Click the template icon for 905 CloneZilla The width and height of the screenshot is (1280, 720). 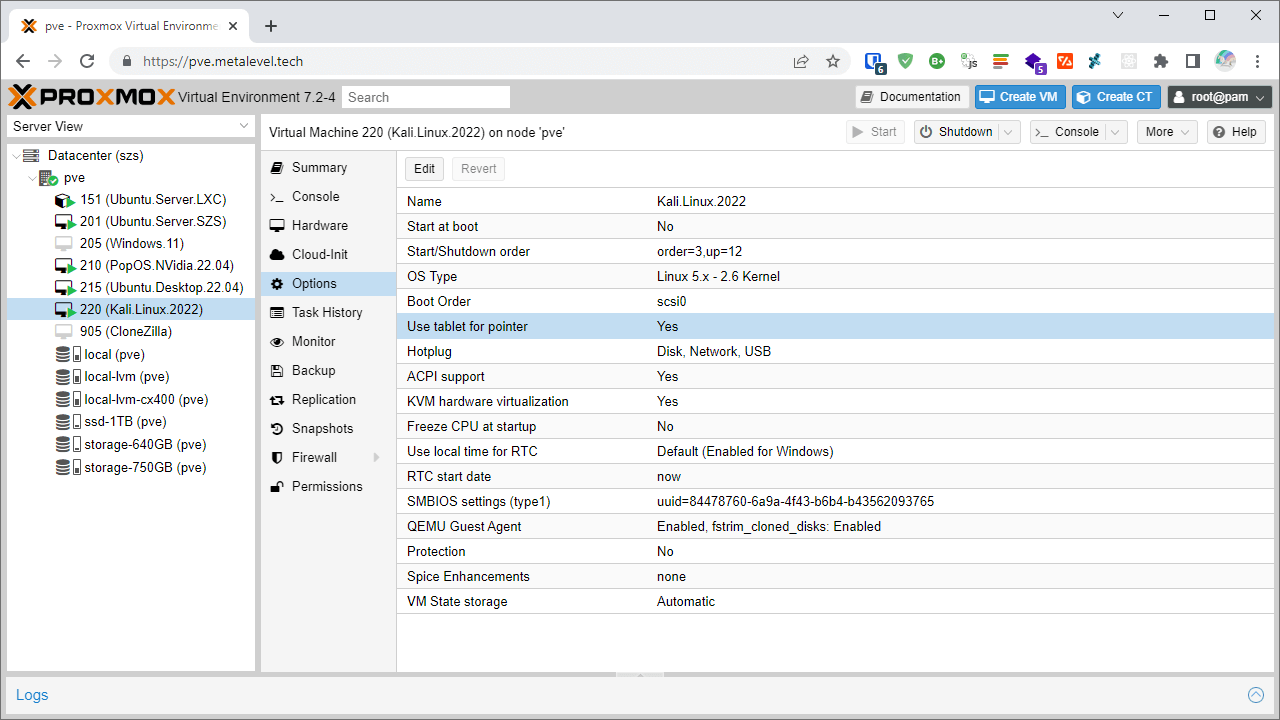click(64, 332)
